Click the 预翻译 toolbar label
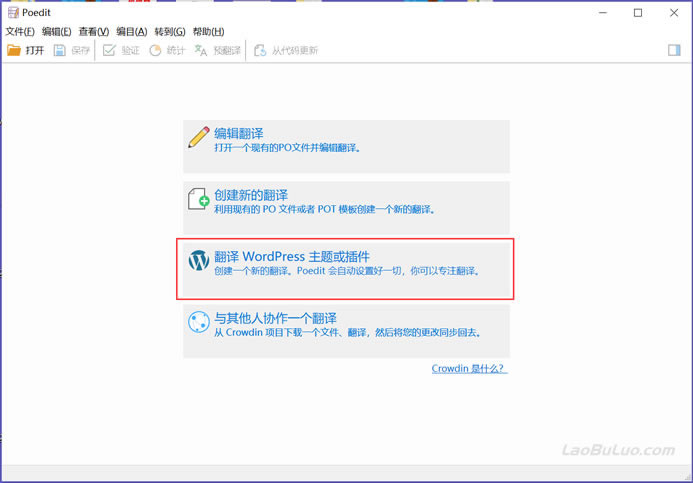The width and height of the screenshot is (693, 483). [x=227, y=50]
